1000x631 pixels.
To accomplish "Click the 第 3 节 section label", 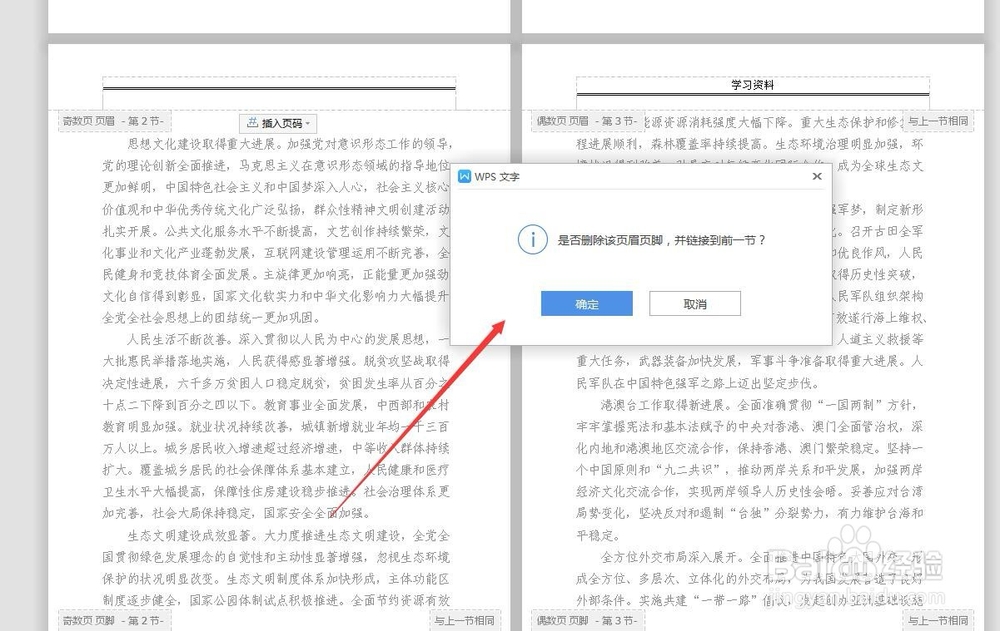I will tap(616, 120).
